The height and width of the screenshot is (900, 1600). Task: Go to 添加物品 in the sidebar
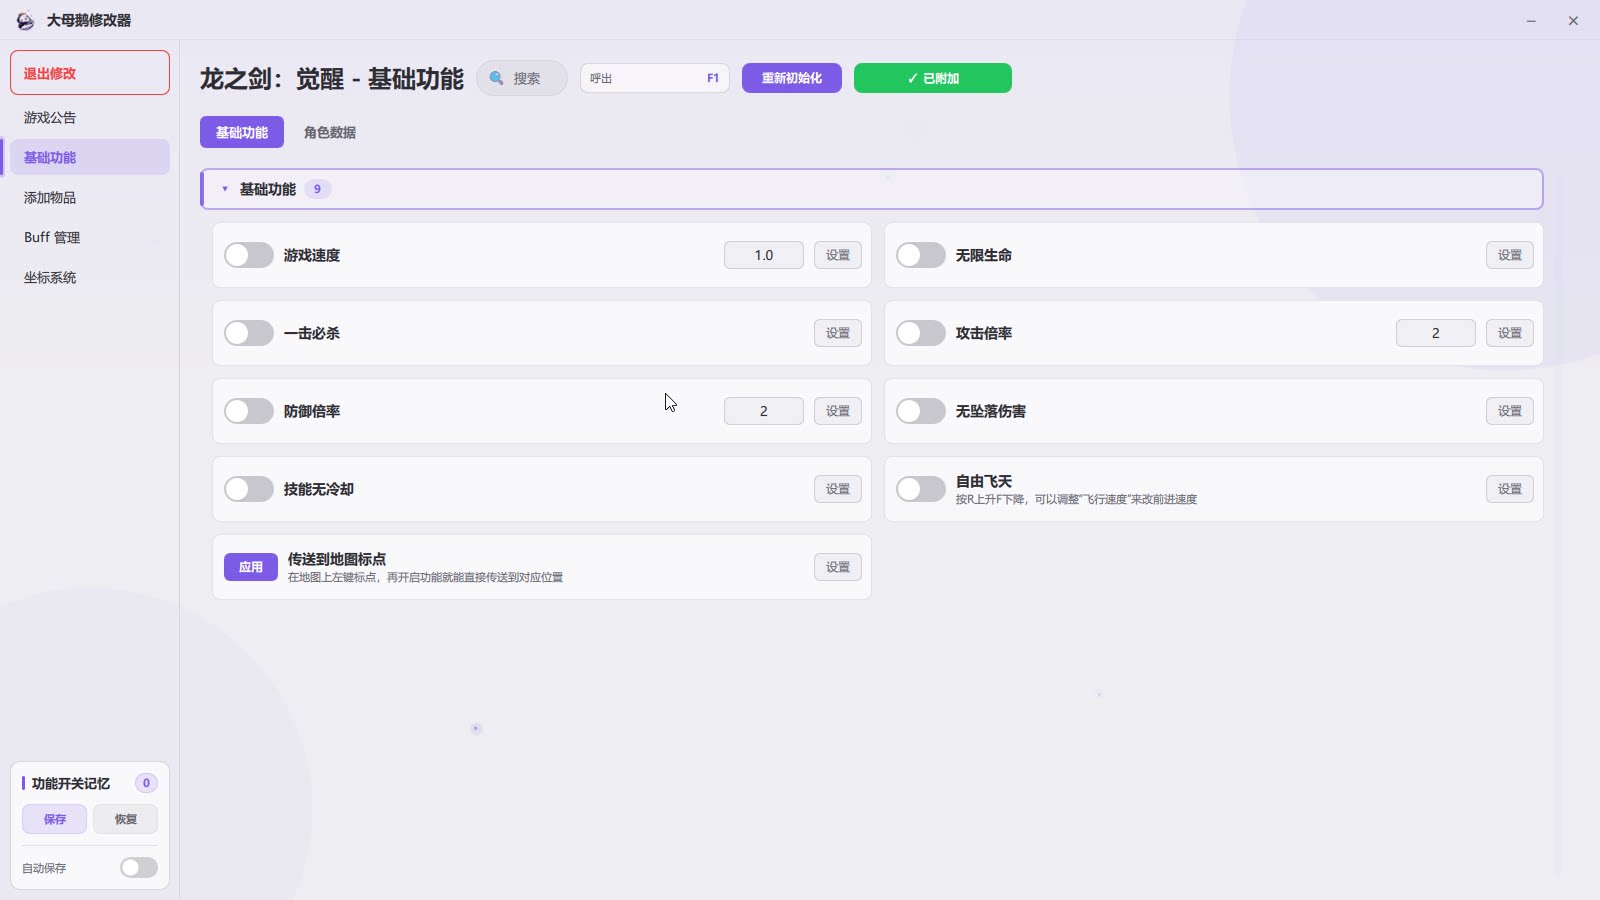click(x=90, y=197)
